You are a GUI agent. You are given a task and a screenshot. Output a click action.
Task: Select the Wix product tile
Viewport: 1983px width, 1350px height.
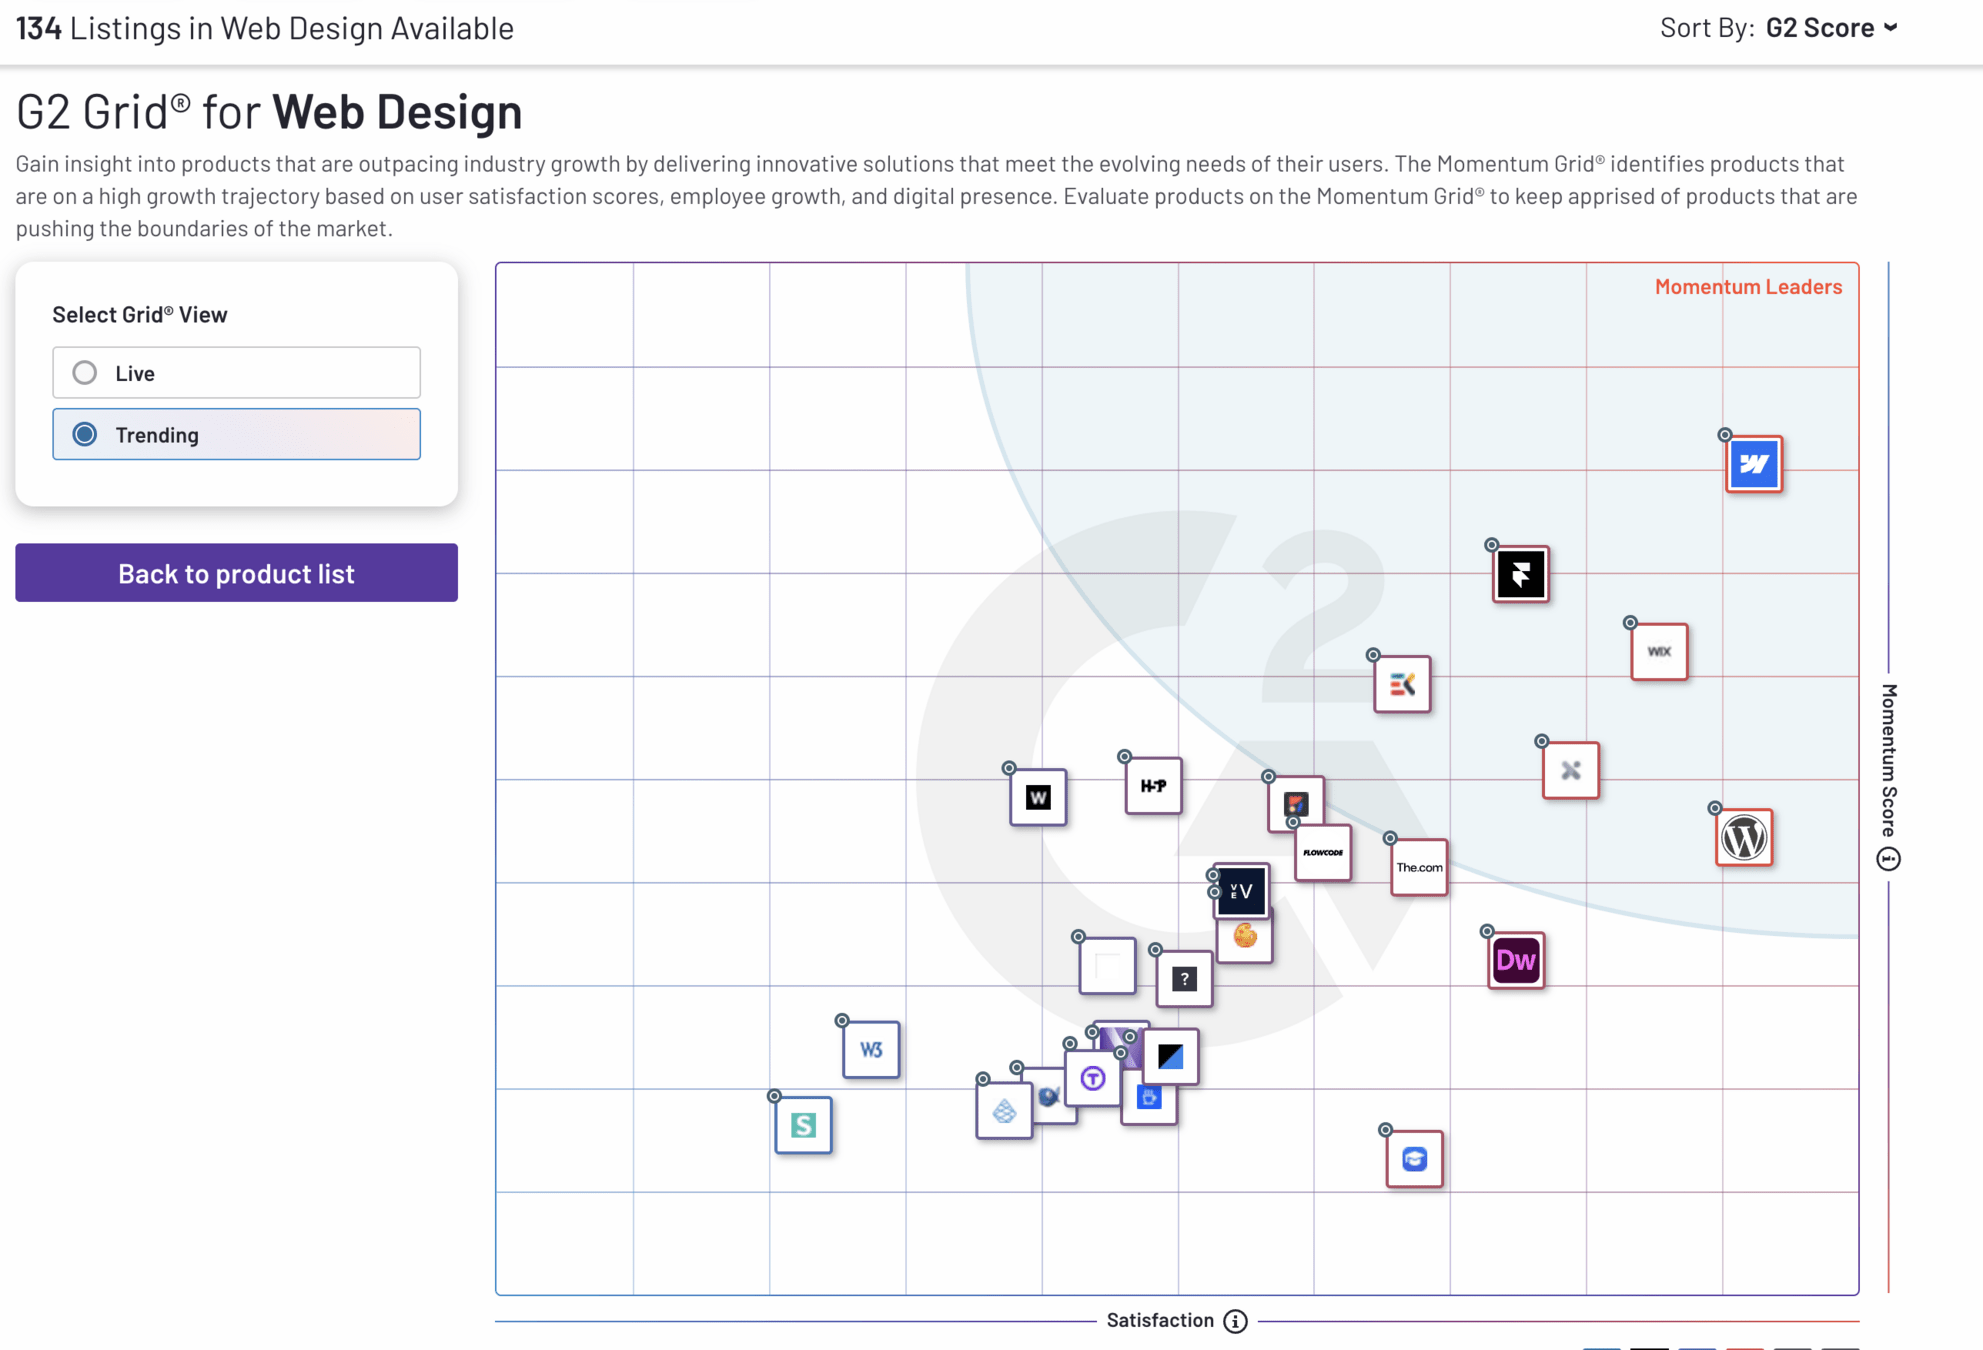pyautogui.click(x=1659, y=652)
